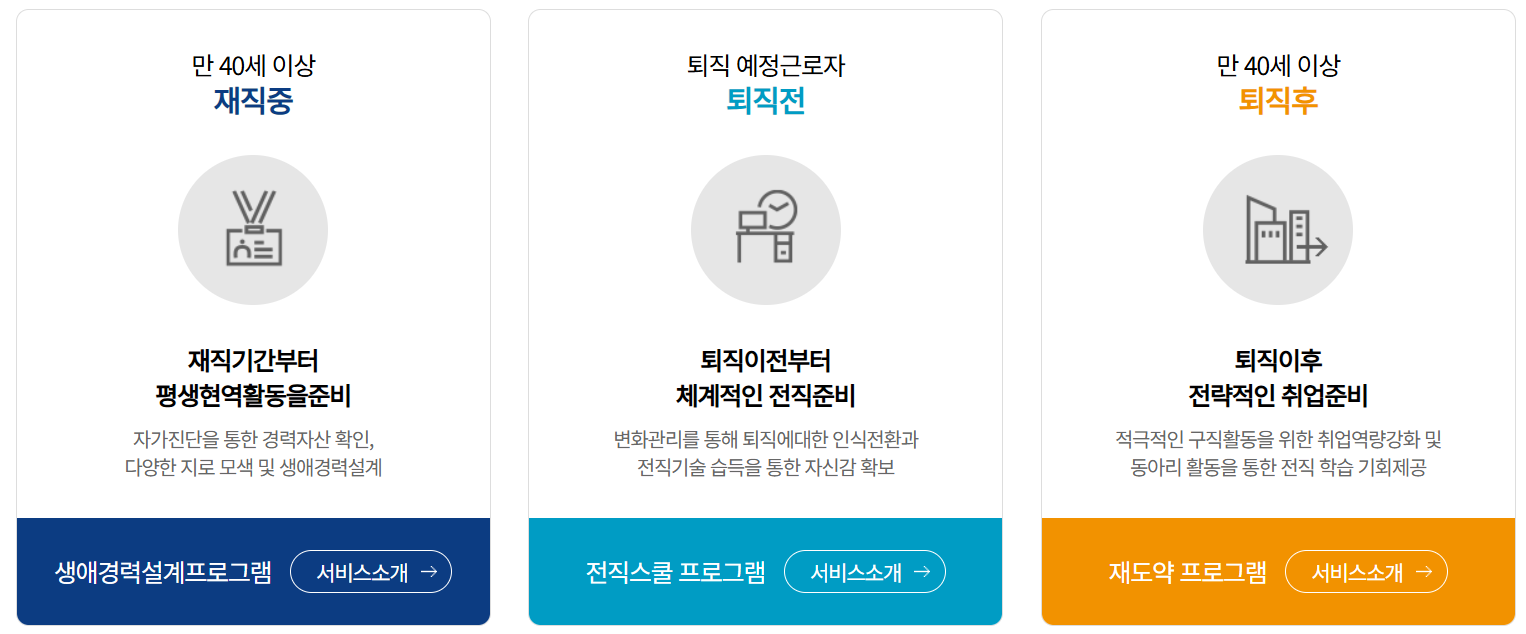Click the 재도약 프로그램 label
Image resolution: width=1526 pixels, height=634 pixels.
point(1187,573)
